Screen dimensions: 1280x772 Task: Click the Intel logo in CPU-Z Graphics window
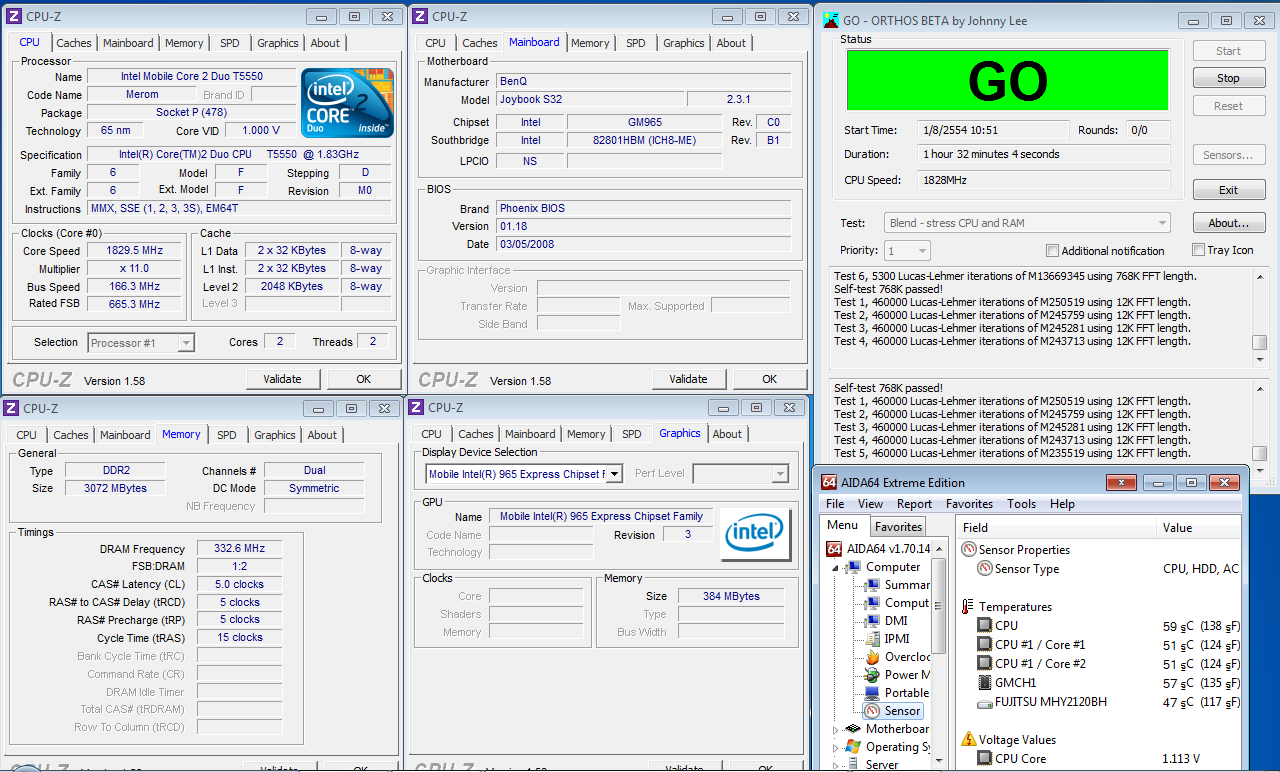pyautogui.click(x=755, y=534)
